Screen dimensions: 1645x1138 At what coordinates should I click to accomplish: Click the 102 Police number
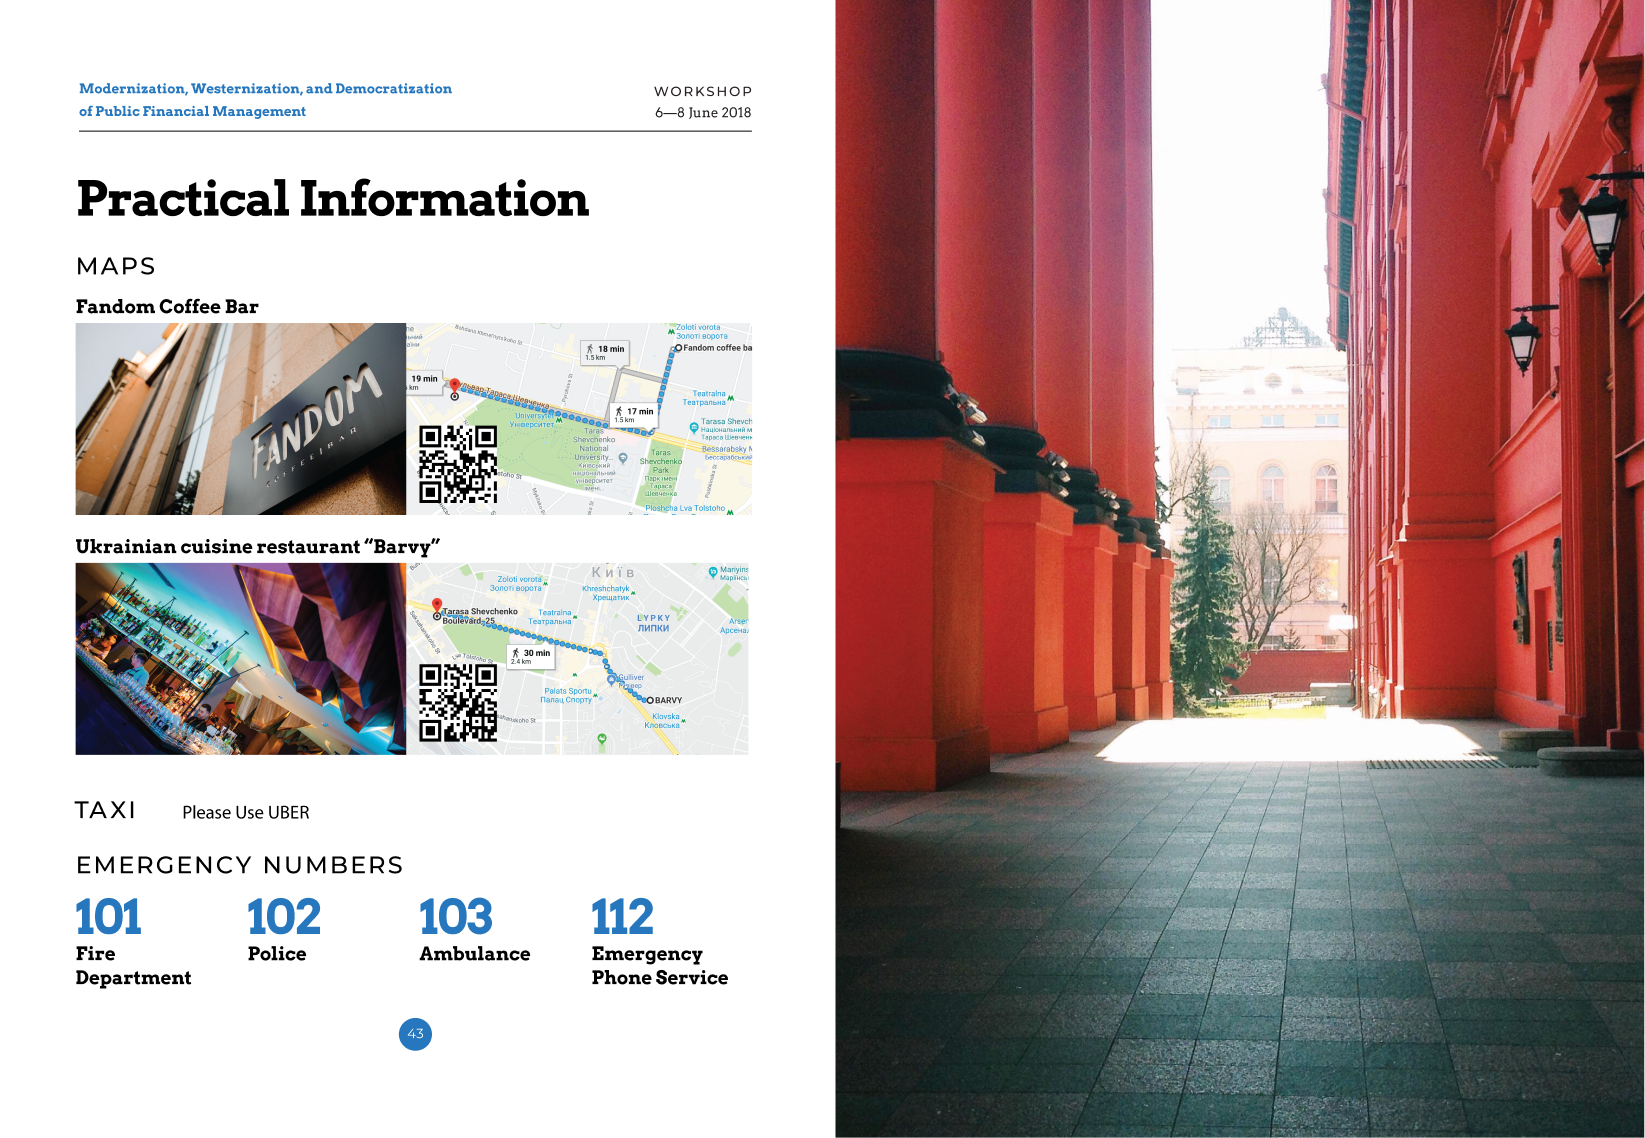[284, 917]
